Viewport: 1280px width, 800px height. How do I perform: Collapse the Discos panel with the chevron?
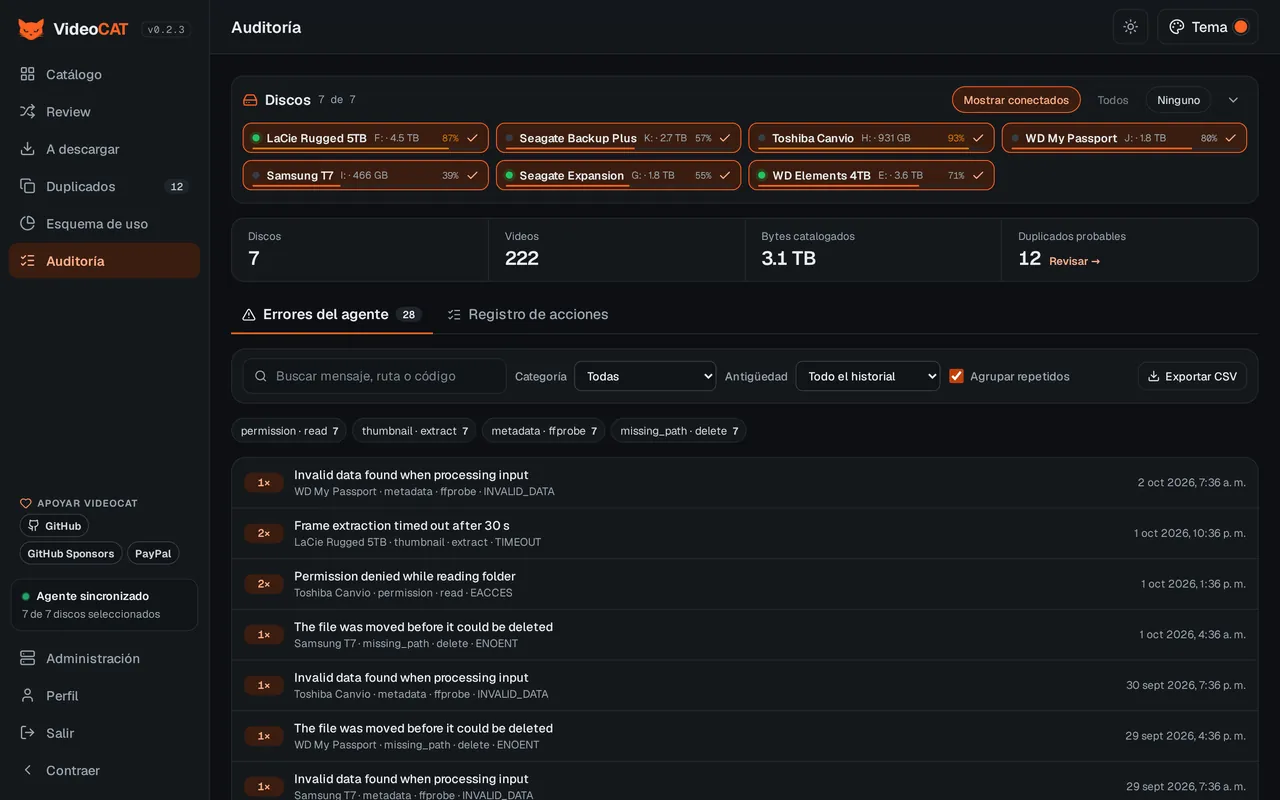(x=1233, y=100)
